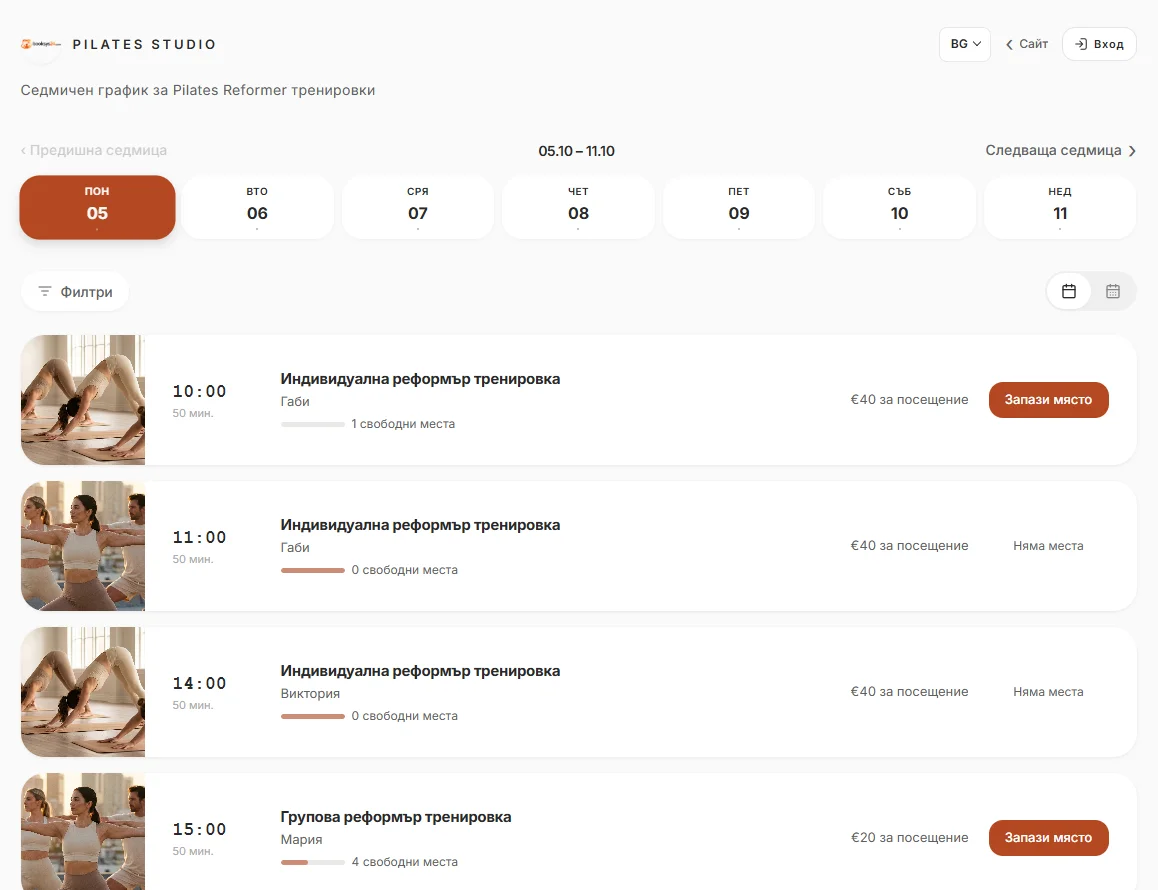Click the Вход login button
The image size is (1158, 890).
pyautogui.click(x=1099, y=44)
